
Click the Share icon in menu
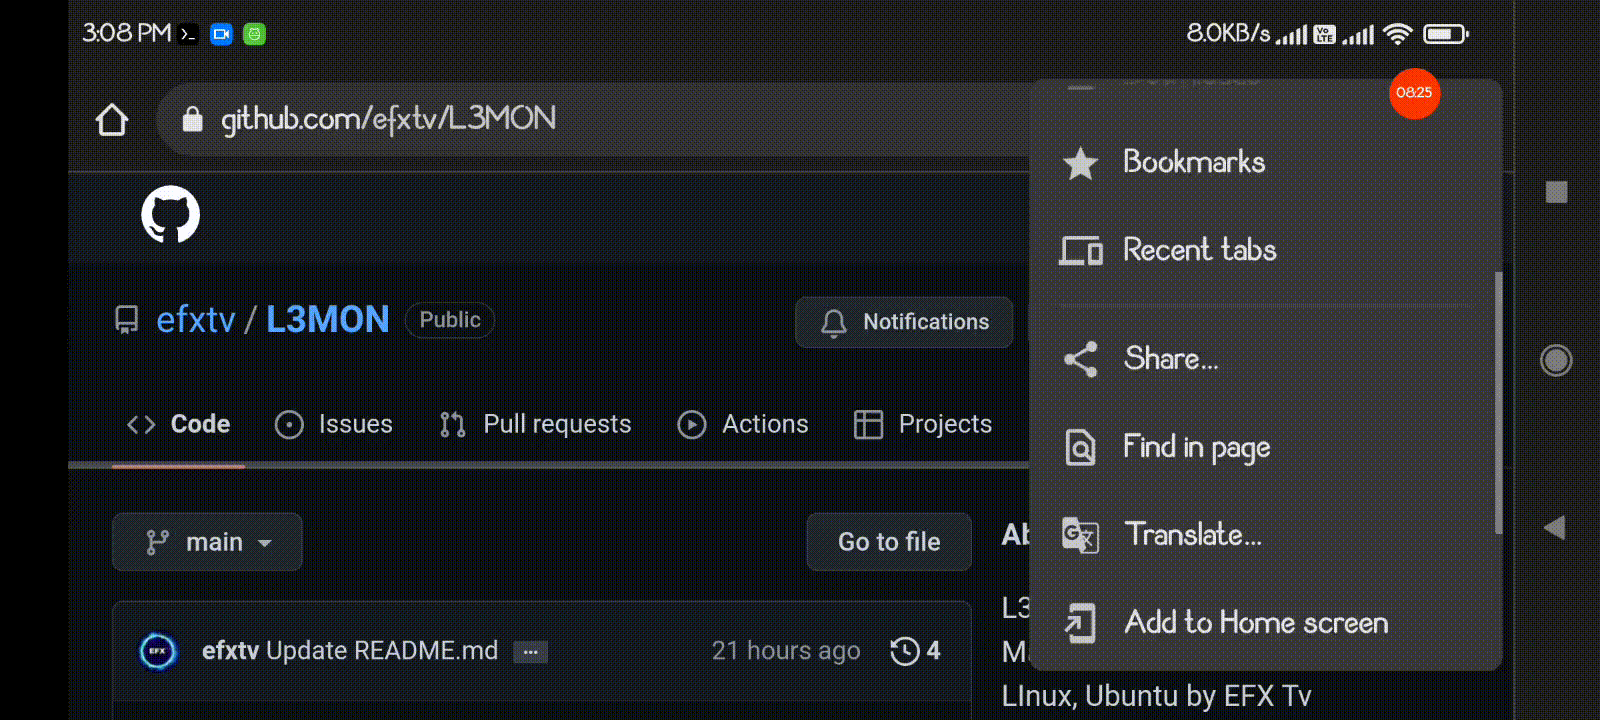(1080, 359)
